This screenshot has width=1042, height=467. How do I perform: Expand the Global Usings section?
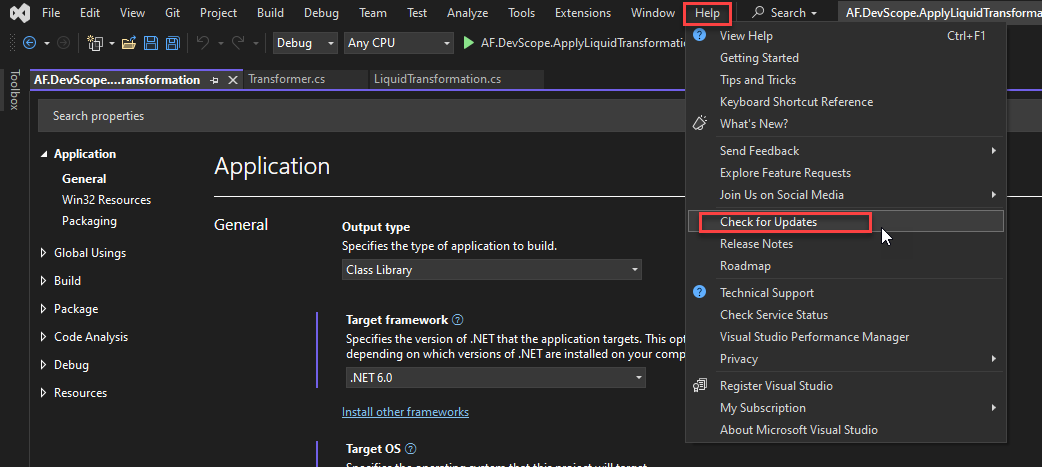[44, 252]
